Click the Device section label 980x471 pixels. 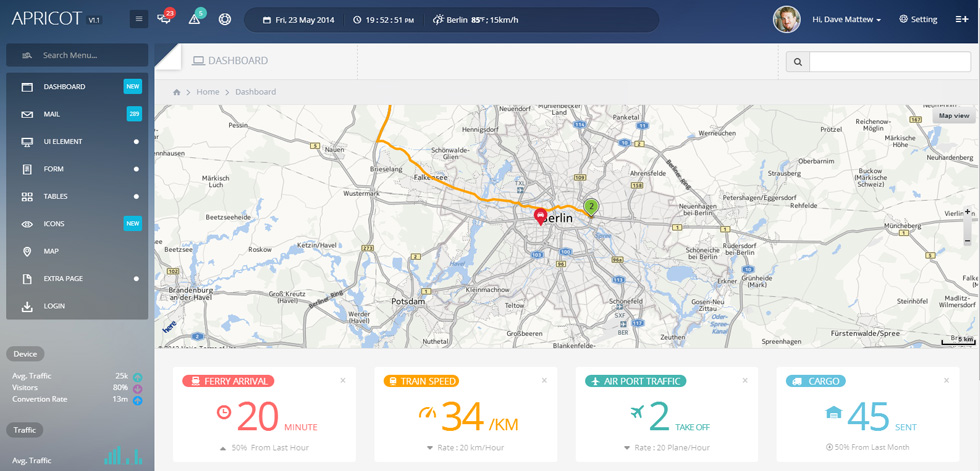26,354
